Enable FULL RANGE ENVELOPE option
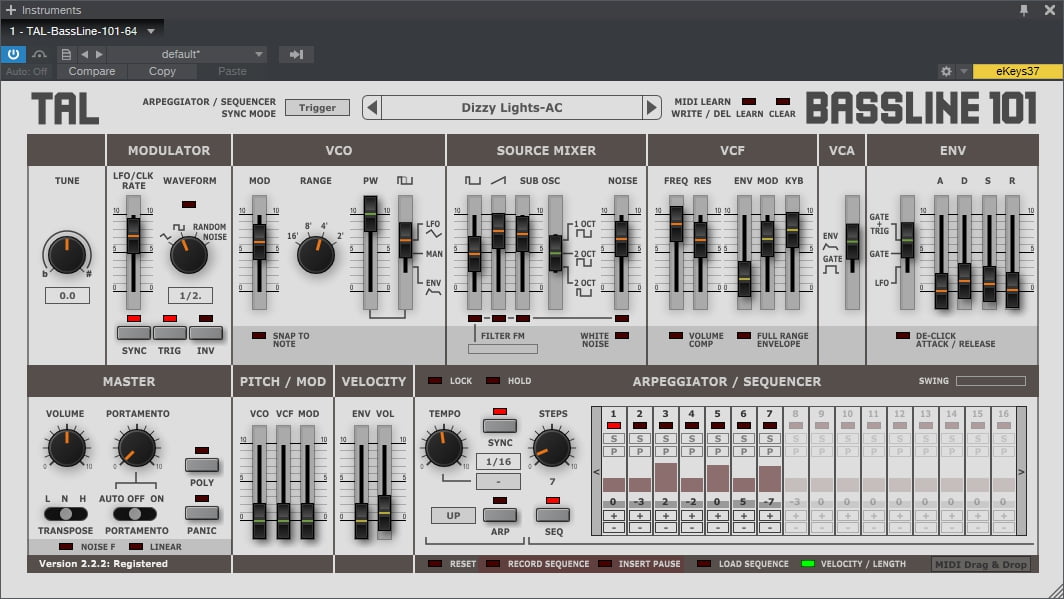The width and height of the screenshot is (1064, 599). (744, 336)
